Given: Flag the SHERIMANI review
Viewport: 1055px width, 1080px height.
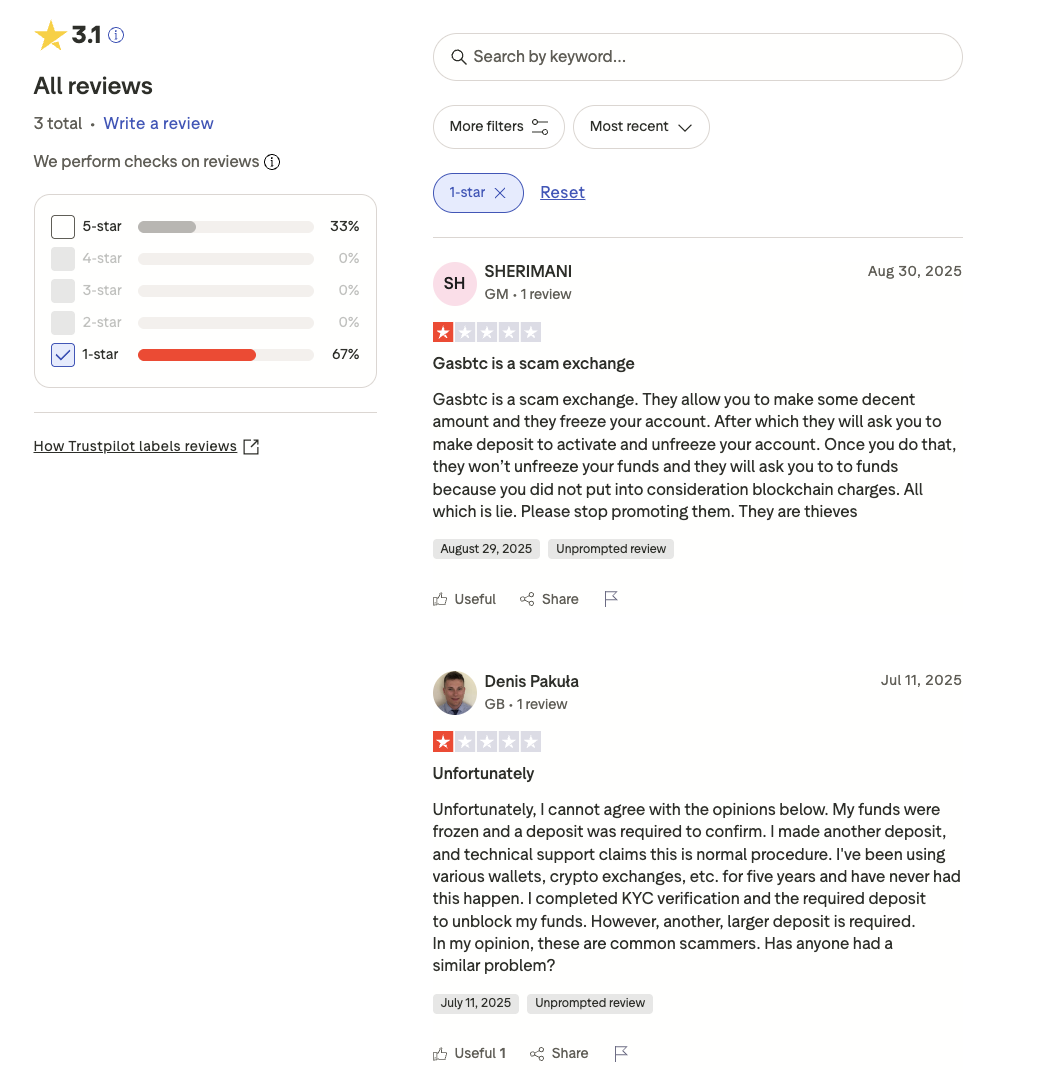Looking at the screenshot, I should coord(611,599).
